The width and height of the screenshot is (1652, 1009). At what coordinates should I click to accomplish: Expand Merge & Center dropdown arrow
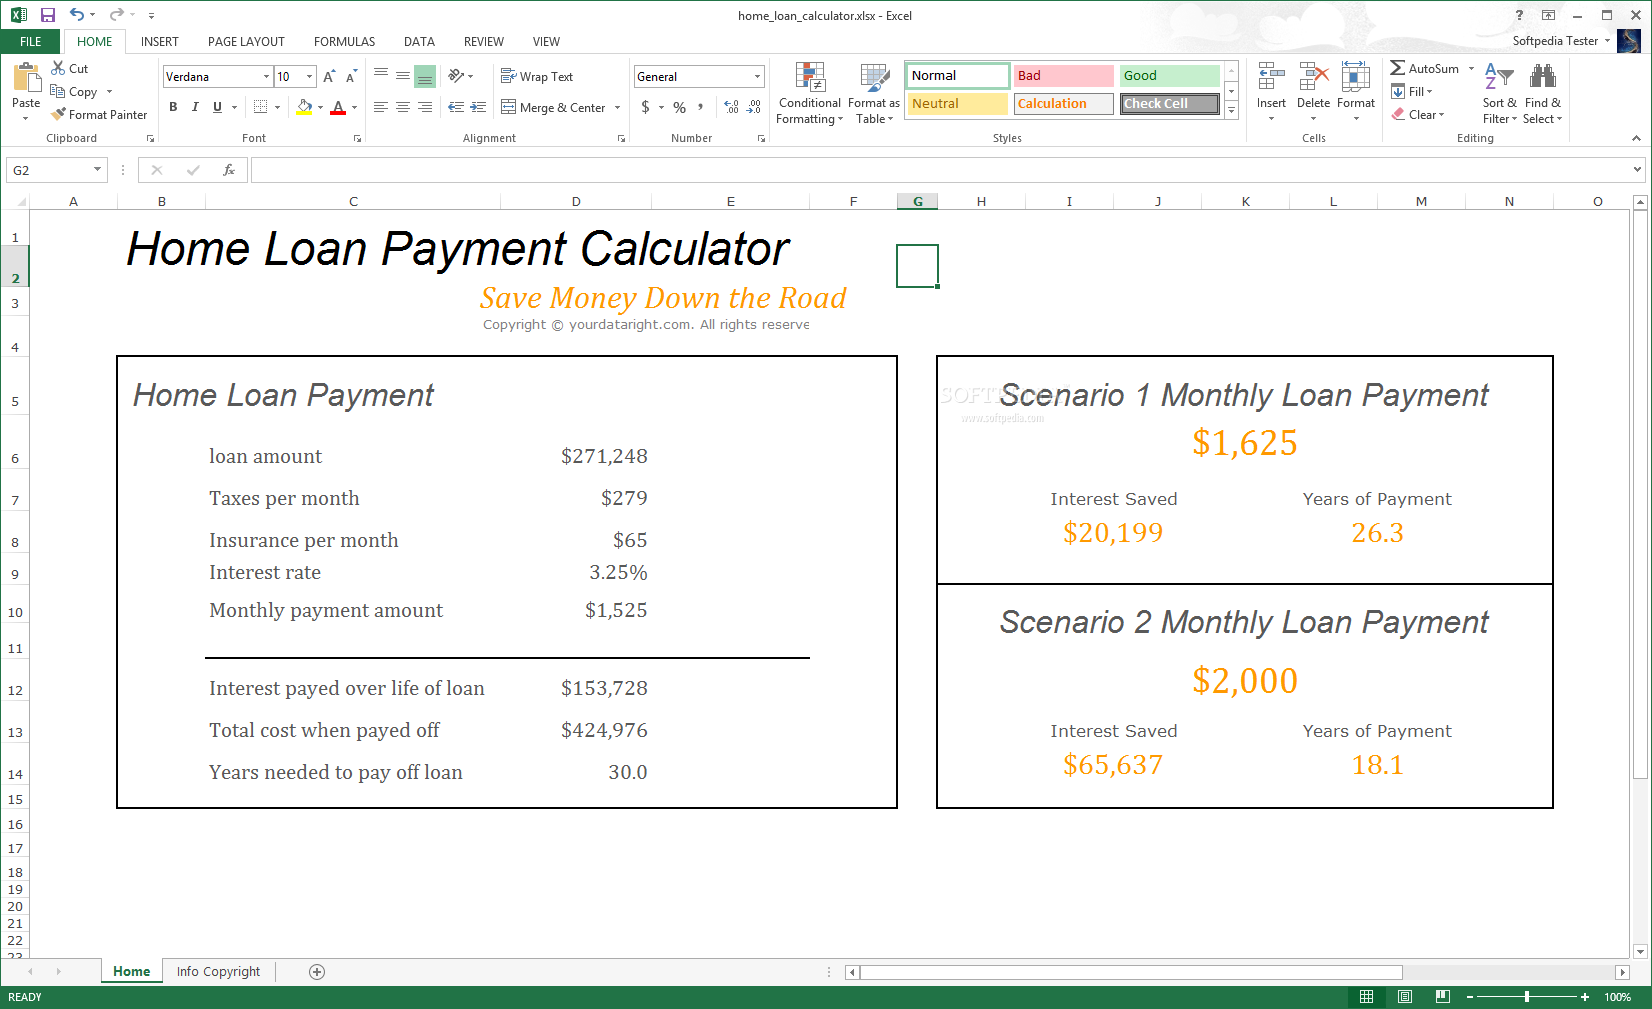coord(617,107)
